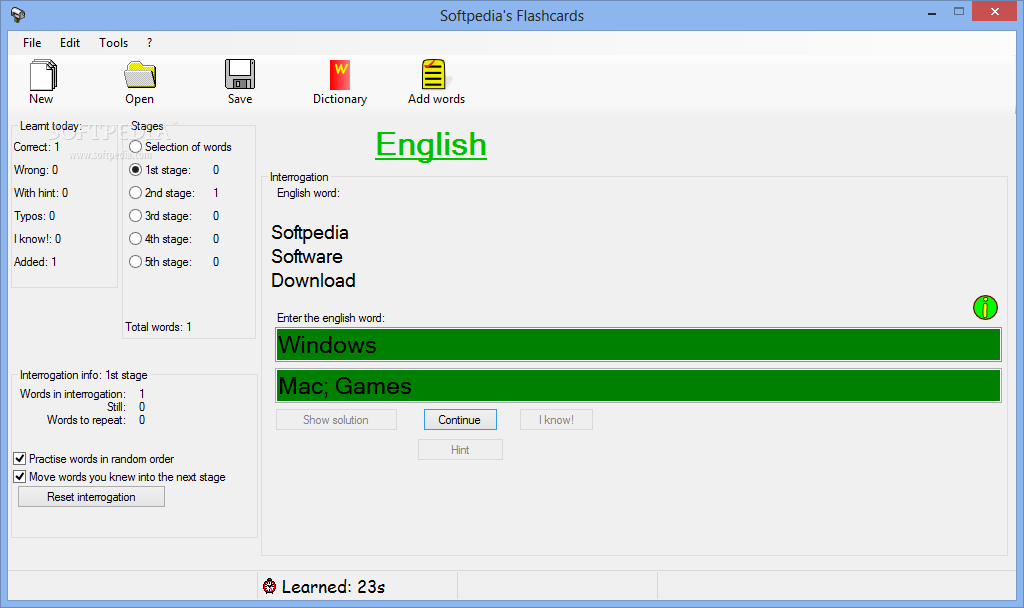Click the Windows answer input field
The width and height of the screenshot is (1024, 608).
(x=638, y=345)
